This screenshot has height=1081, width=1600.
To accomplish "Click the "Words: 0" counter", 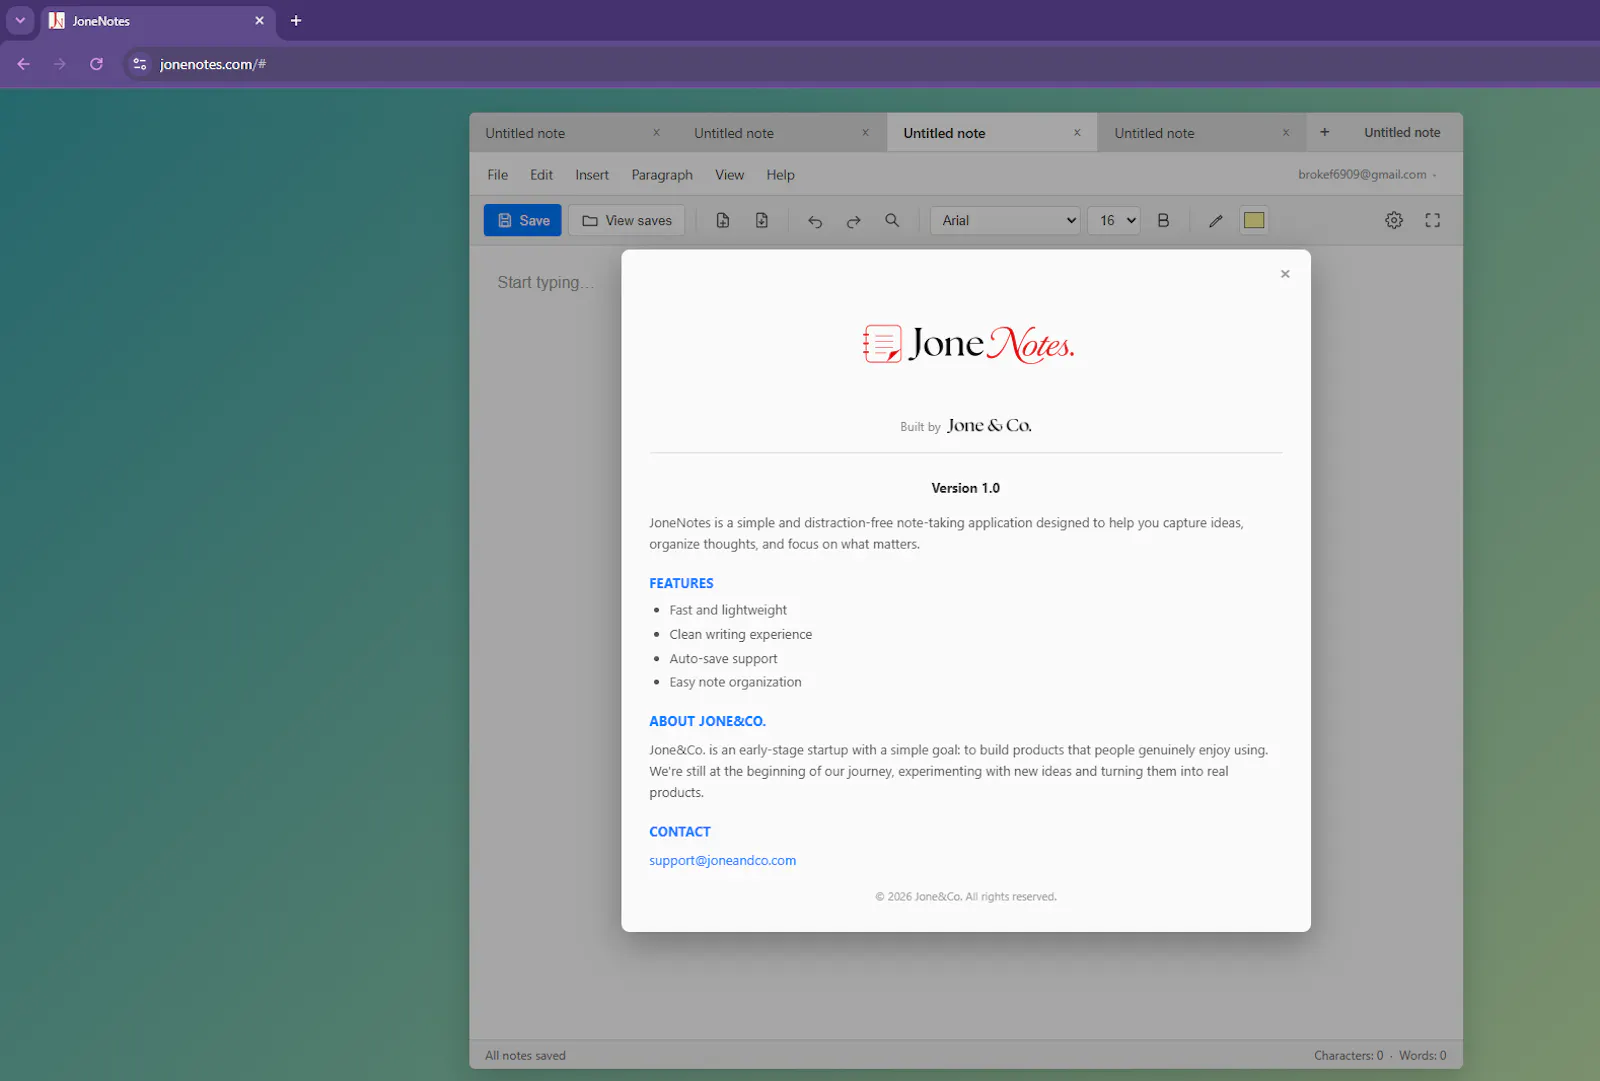I will (1422, 1056).
